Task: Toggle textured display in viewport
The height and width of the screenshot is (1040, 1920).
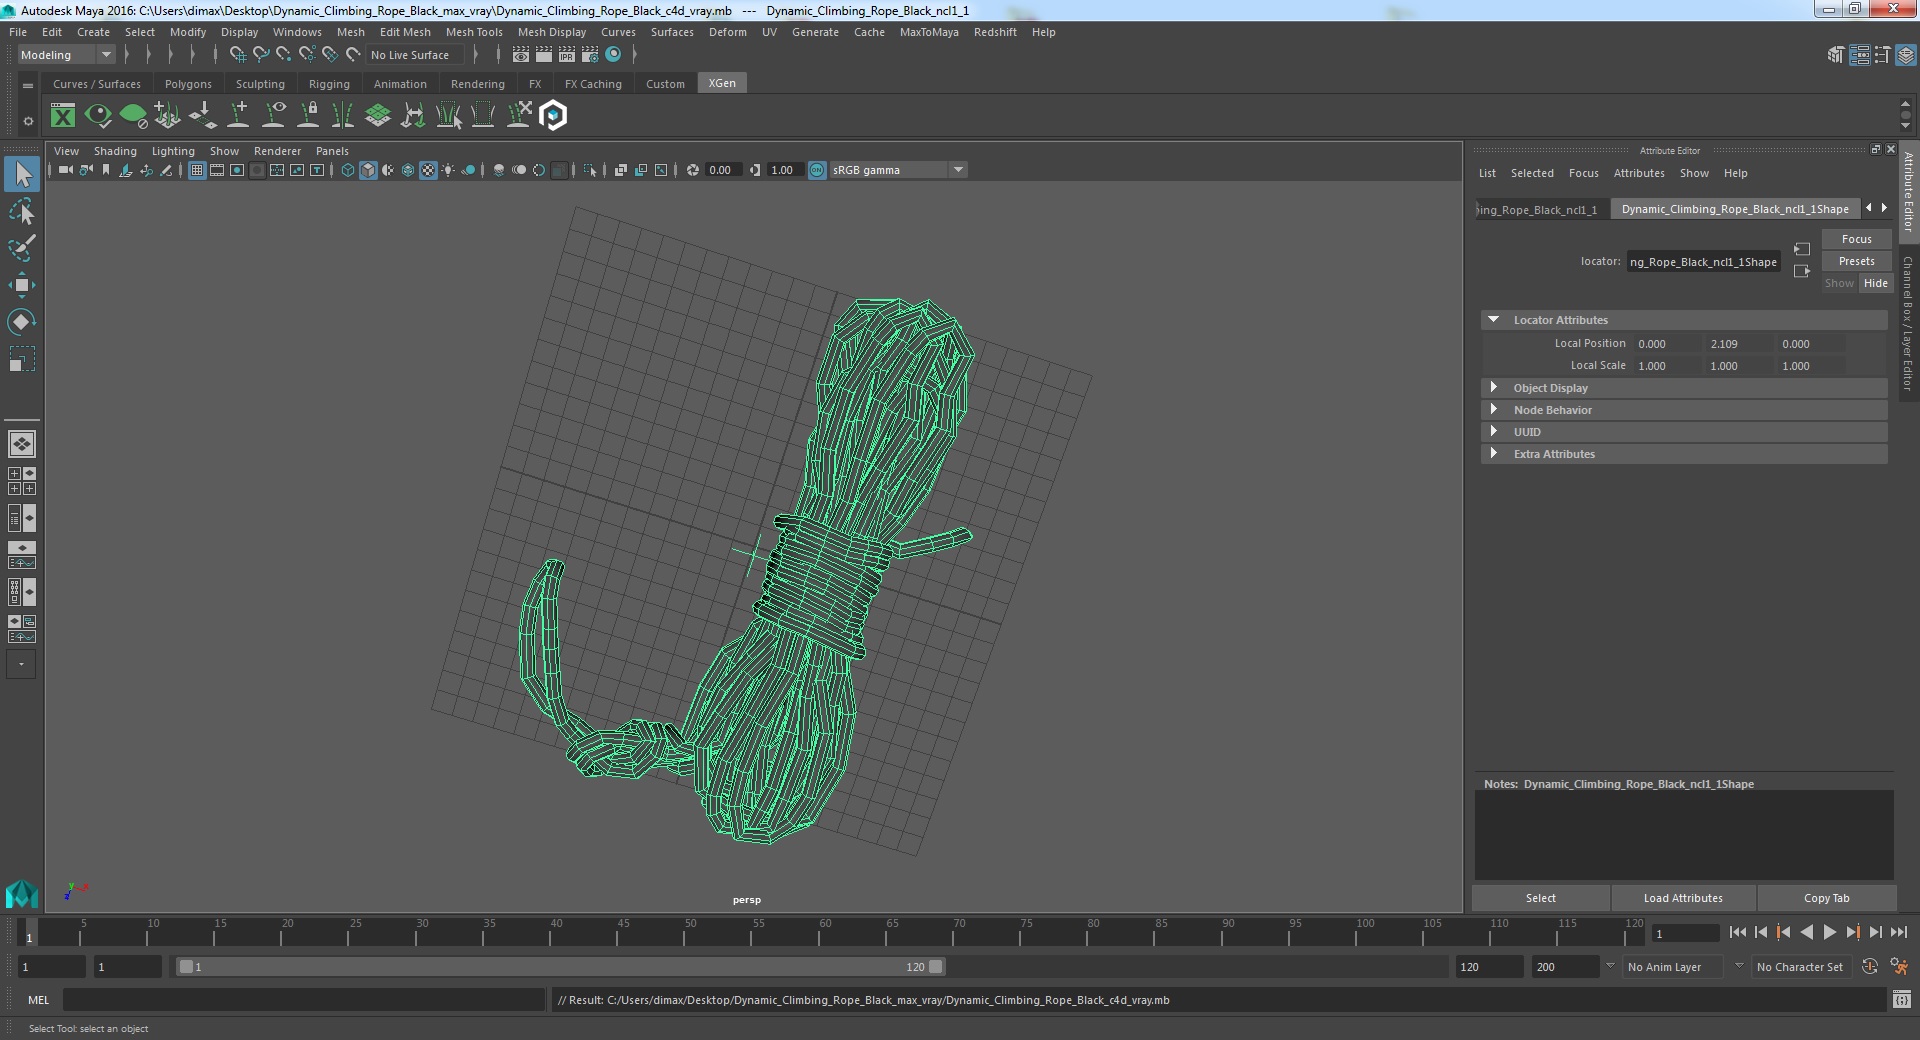Action: [x=428, y=170]
